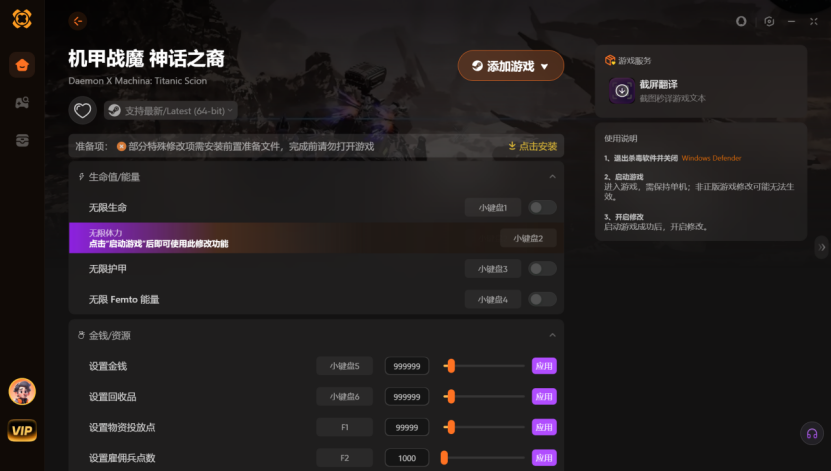Click the money bag icon beside 金钱/资源
This screenshot has width=831, height=471.
[81, 335]
